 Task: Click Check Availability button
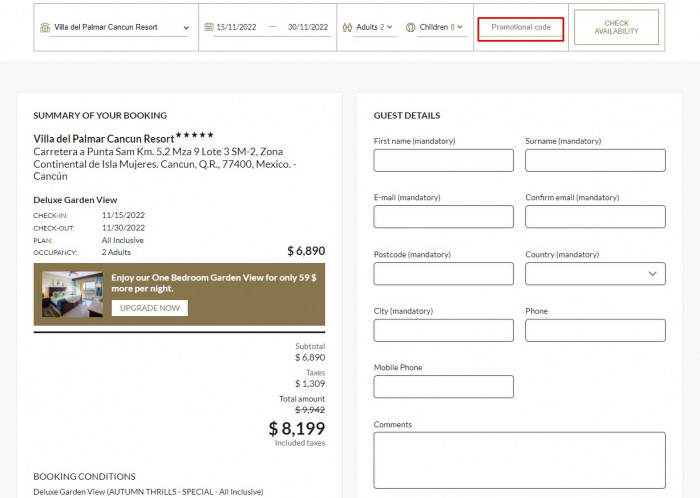coord(617,27)
